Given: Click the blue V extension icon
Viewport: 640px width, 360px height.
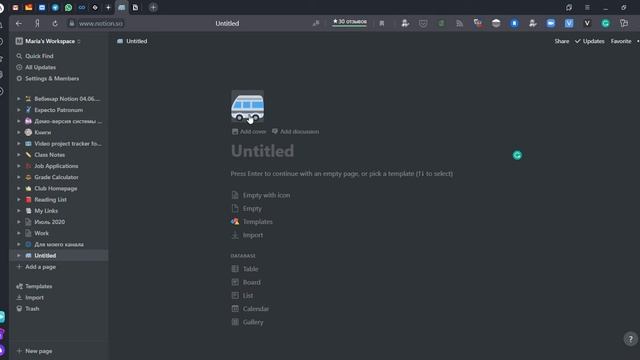Looking at the screenshot, I should (569, 23).
